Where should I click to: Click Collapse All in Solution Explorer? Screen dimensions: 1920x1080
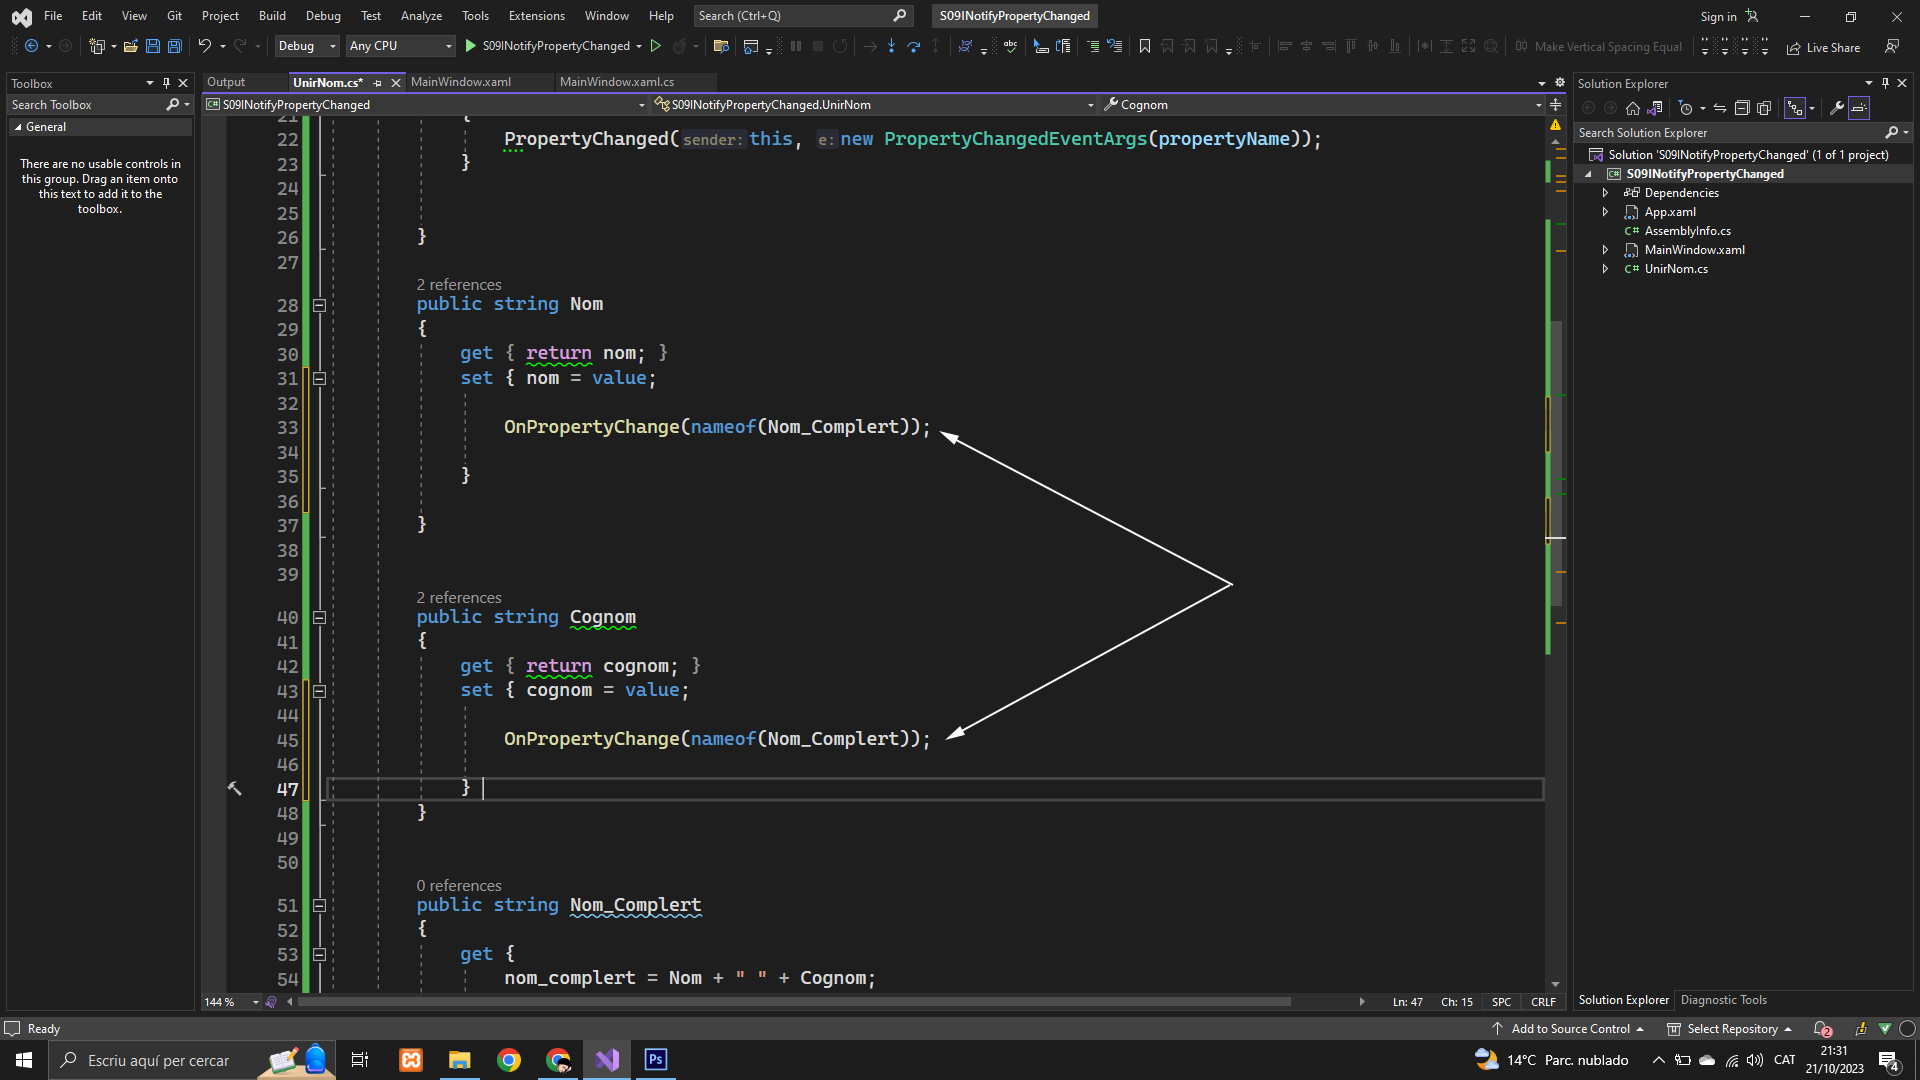point(1741,108)
